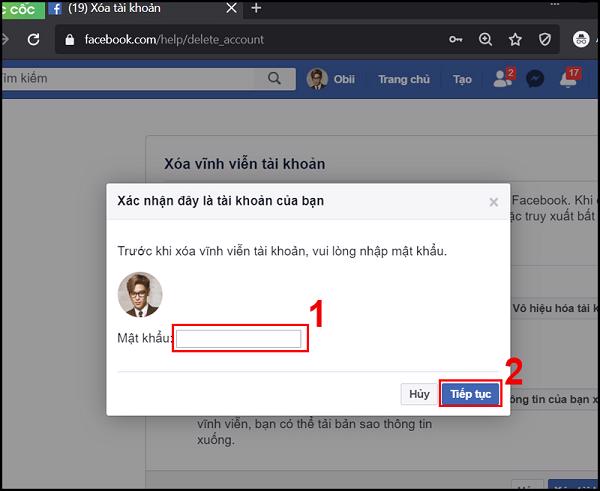Select the Xóa tài khoản browser tab

point(140,9)
